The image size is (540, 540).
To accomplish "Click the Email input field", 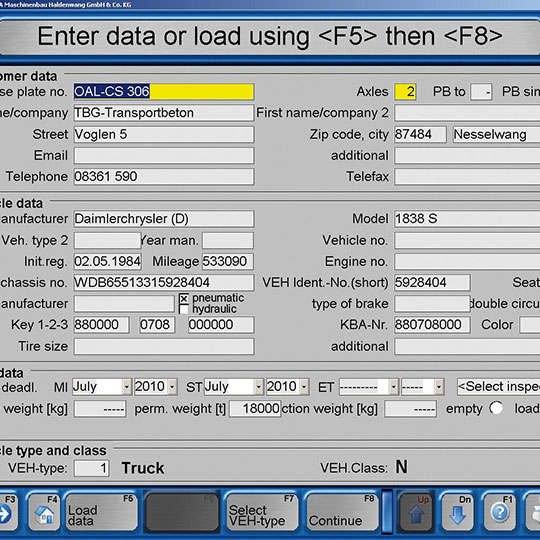I will pos(164,156).
